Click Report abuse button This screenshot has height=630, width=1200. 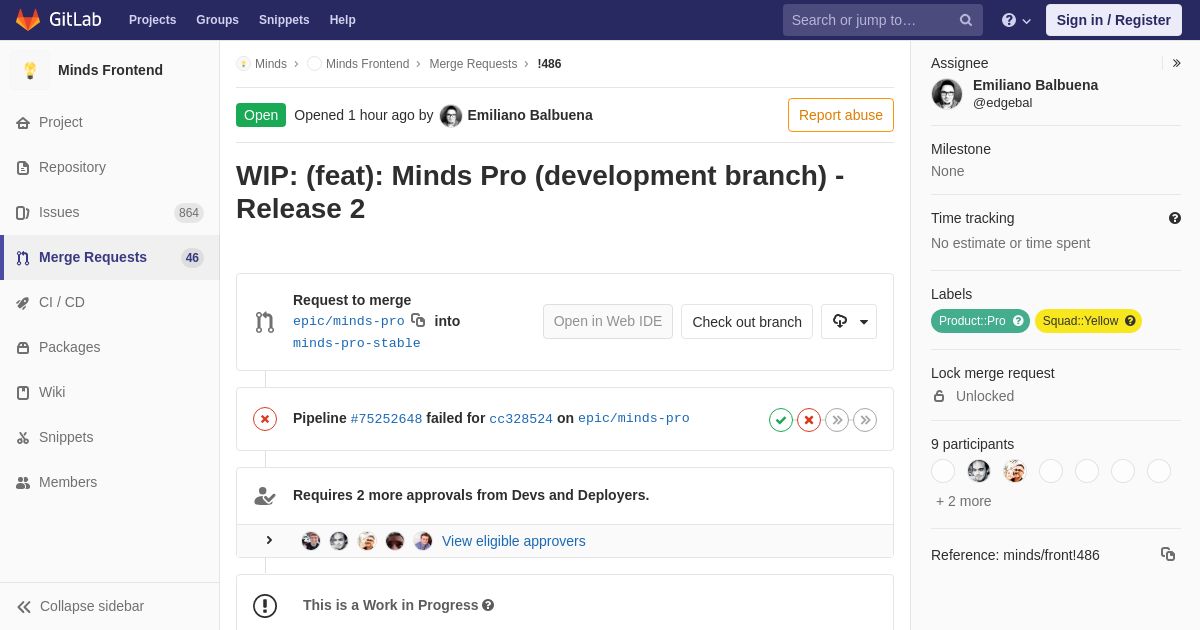[841, 115]
